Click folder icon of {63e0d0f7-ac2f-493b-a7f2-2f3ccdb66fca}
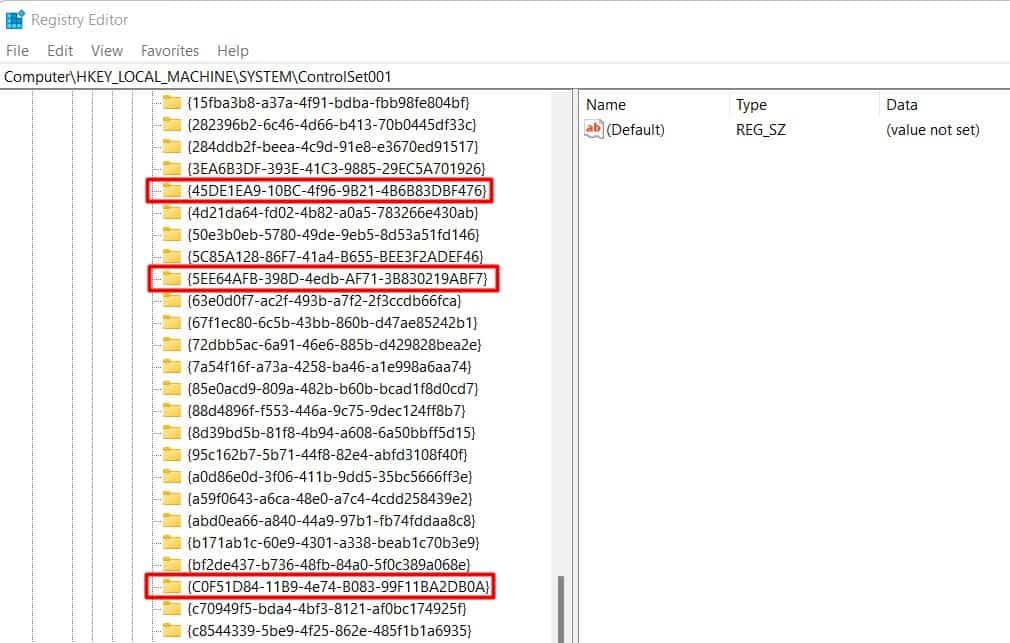 tap(172, 300)
